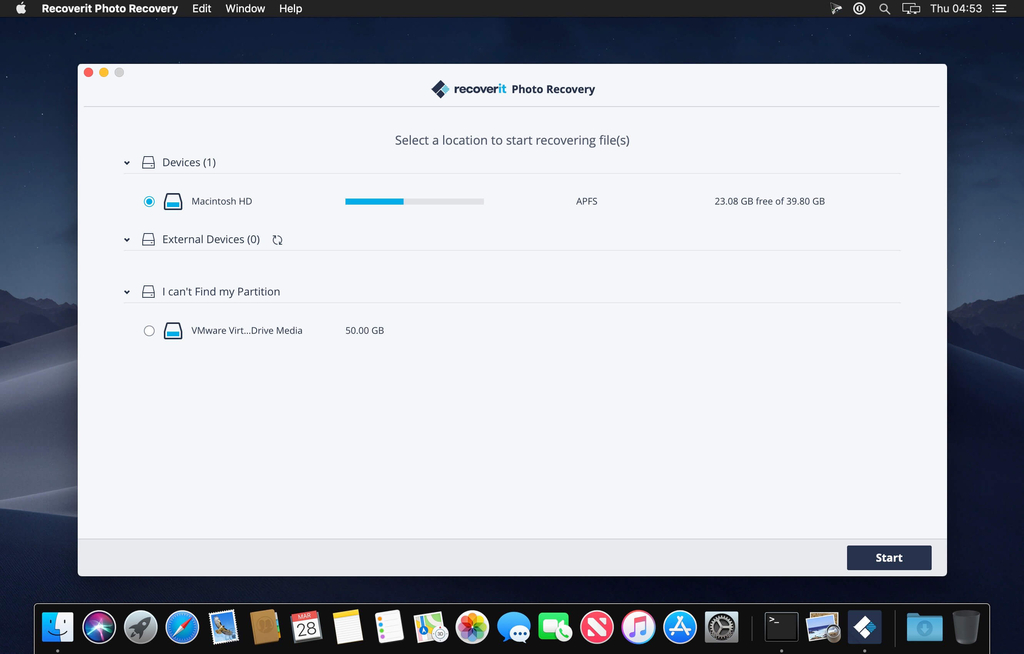Click '23.08 GB free of 39.80 GB' text
The height and width of the screenshot is (654, 1024).
coord(769,201)
